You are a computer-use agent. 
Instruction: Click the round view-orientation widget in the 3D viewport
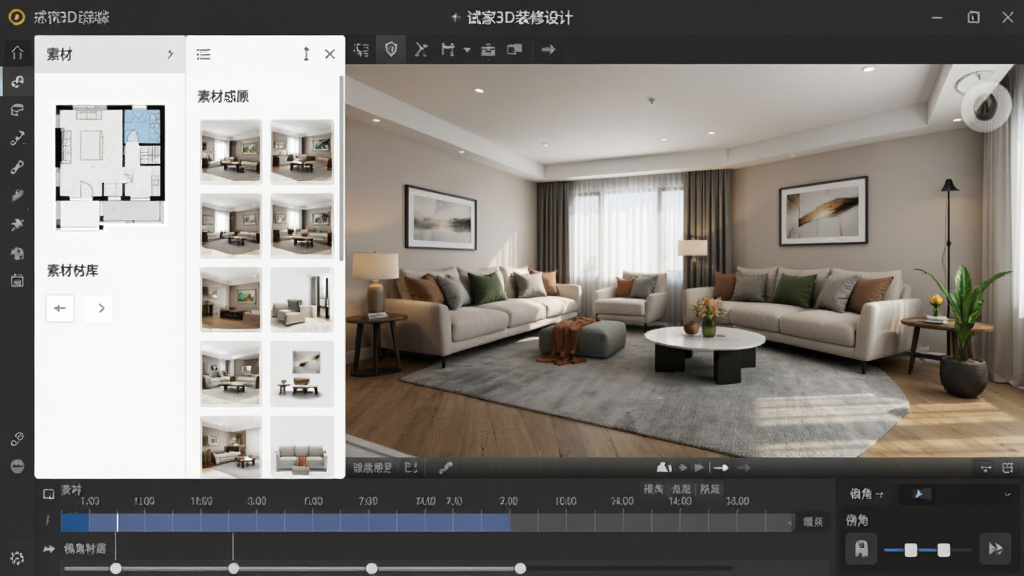pyautogui.click(x=985, y=105)
